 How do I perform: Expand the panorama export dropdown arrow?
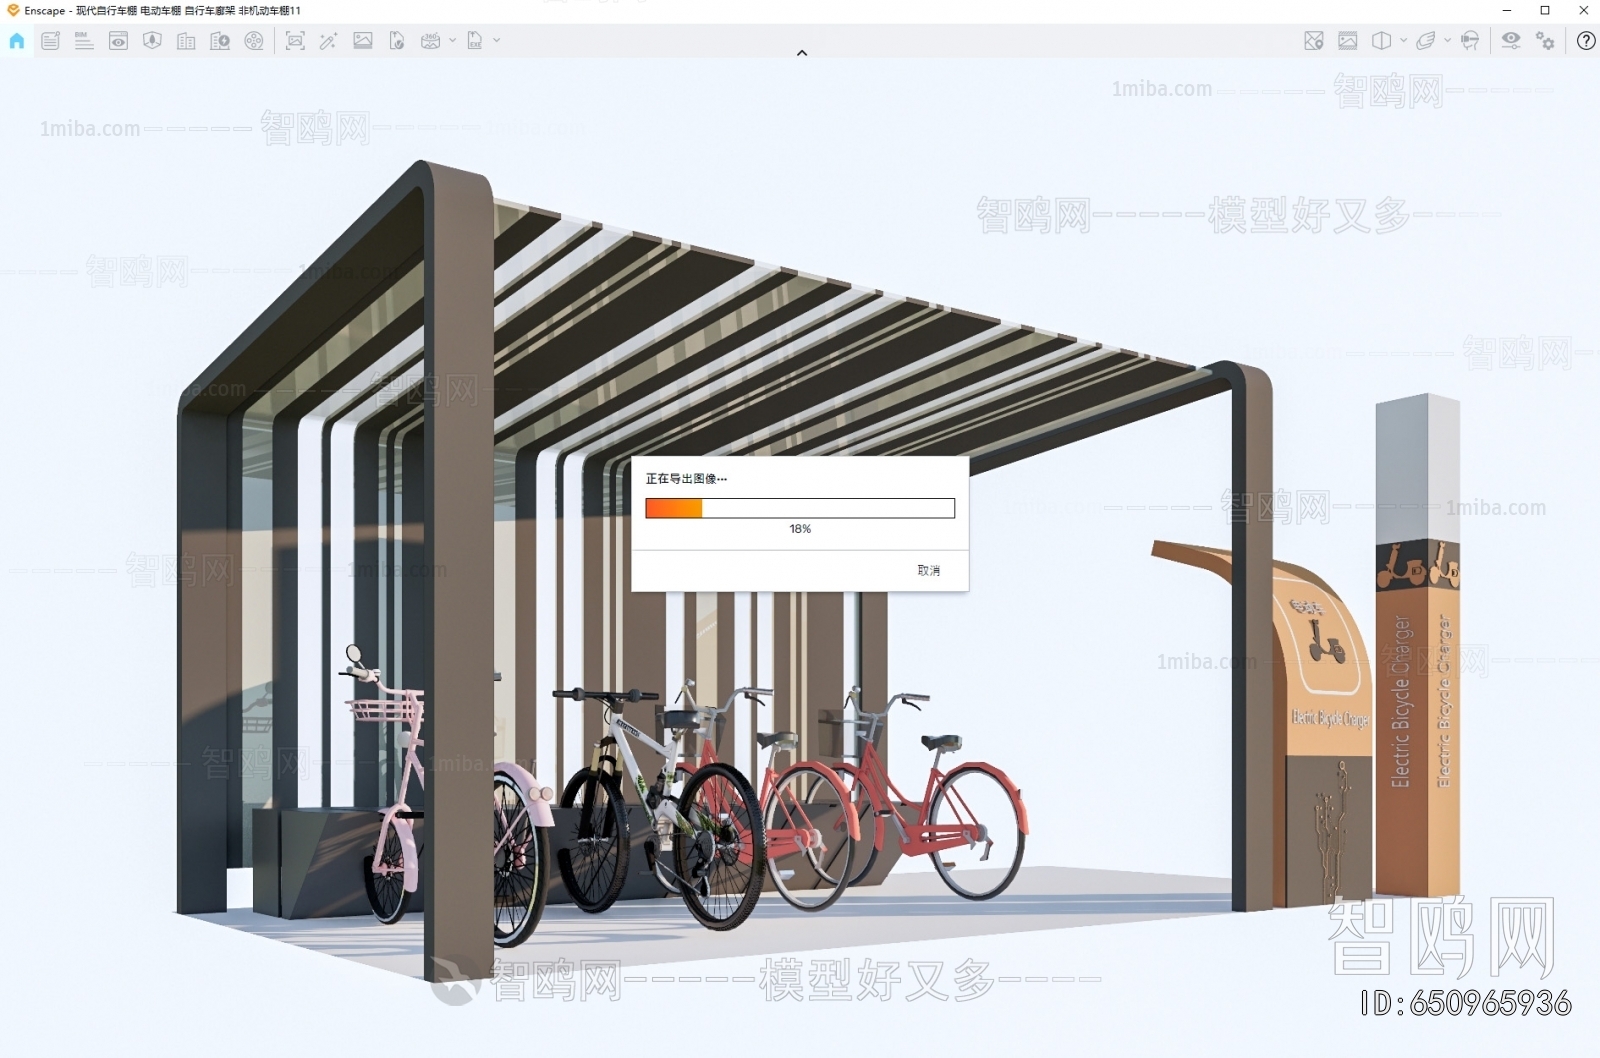452,41
